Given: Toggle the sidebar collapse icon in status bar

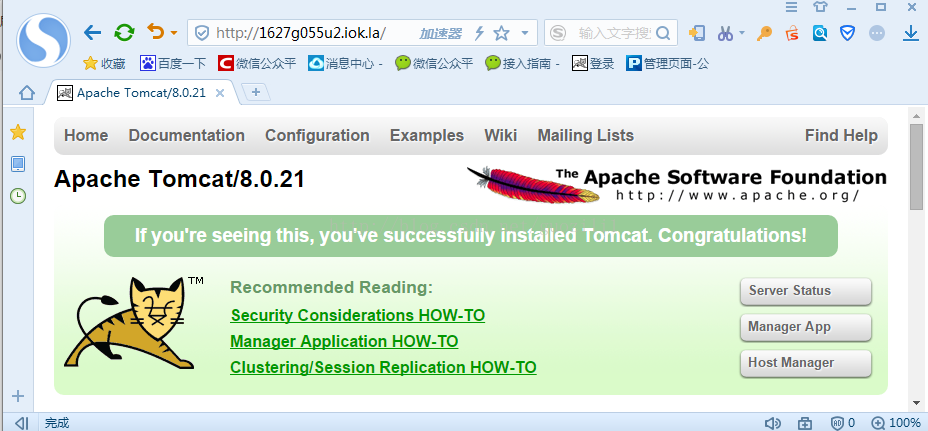Looking at the screenshot, I should (x=21, y=423).
